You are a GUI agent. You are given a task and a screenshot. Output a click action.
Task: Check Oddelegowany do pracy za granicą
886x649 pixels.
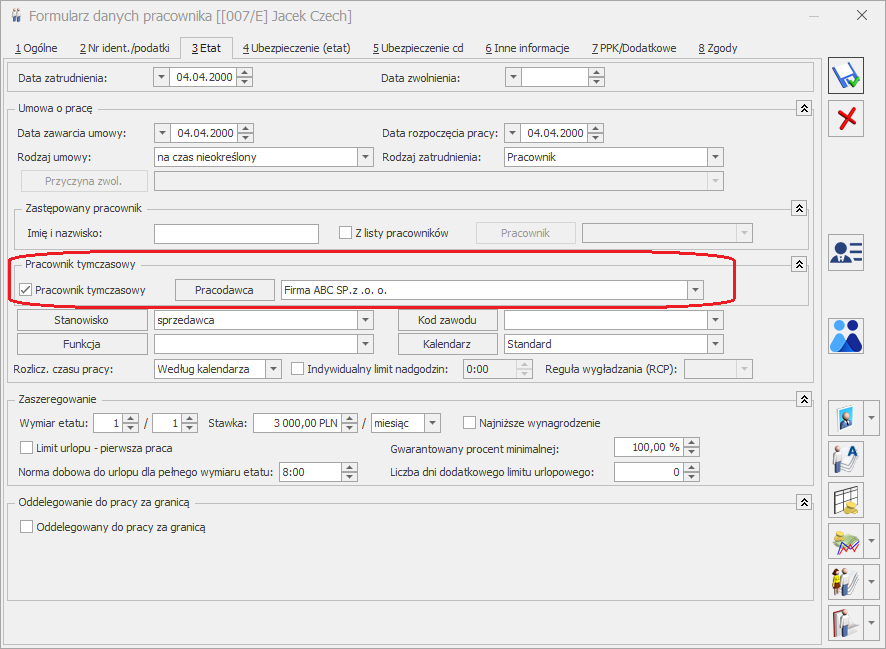26,526
